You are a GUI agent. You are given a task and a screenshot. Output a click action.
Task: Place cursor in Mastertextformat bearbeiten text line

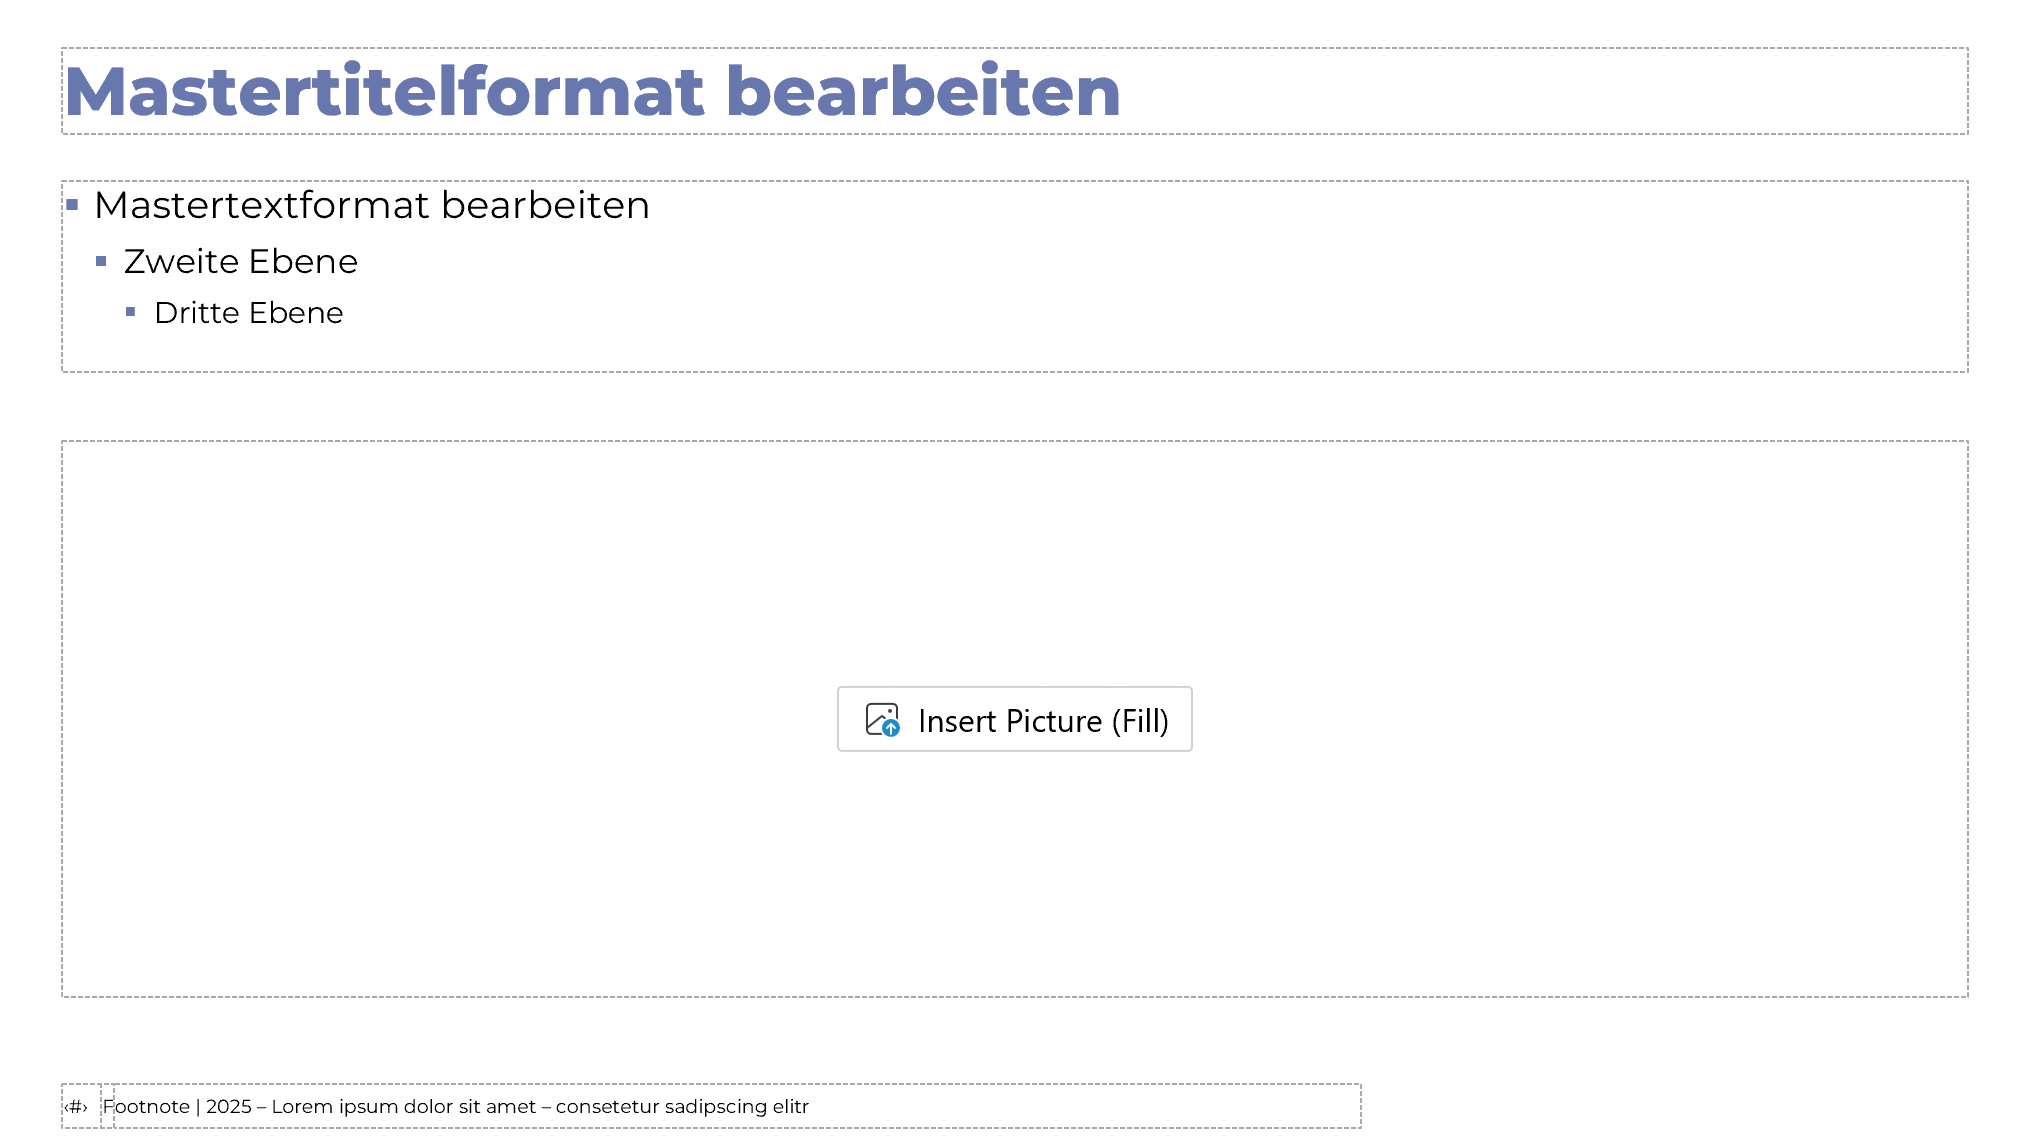371,206
